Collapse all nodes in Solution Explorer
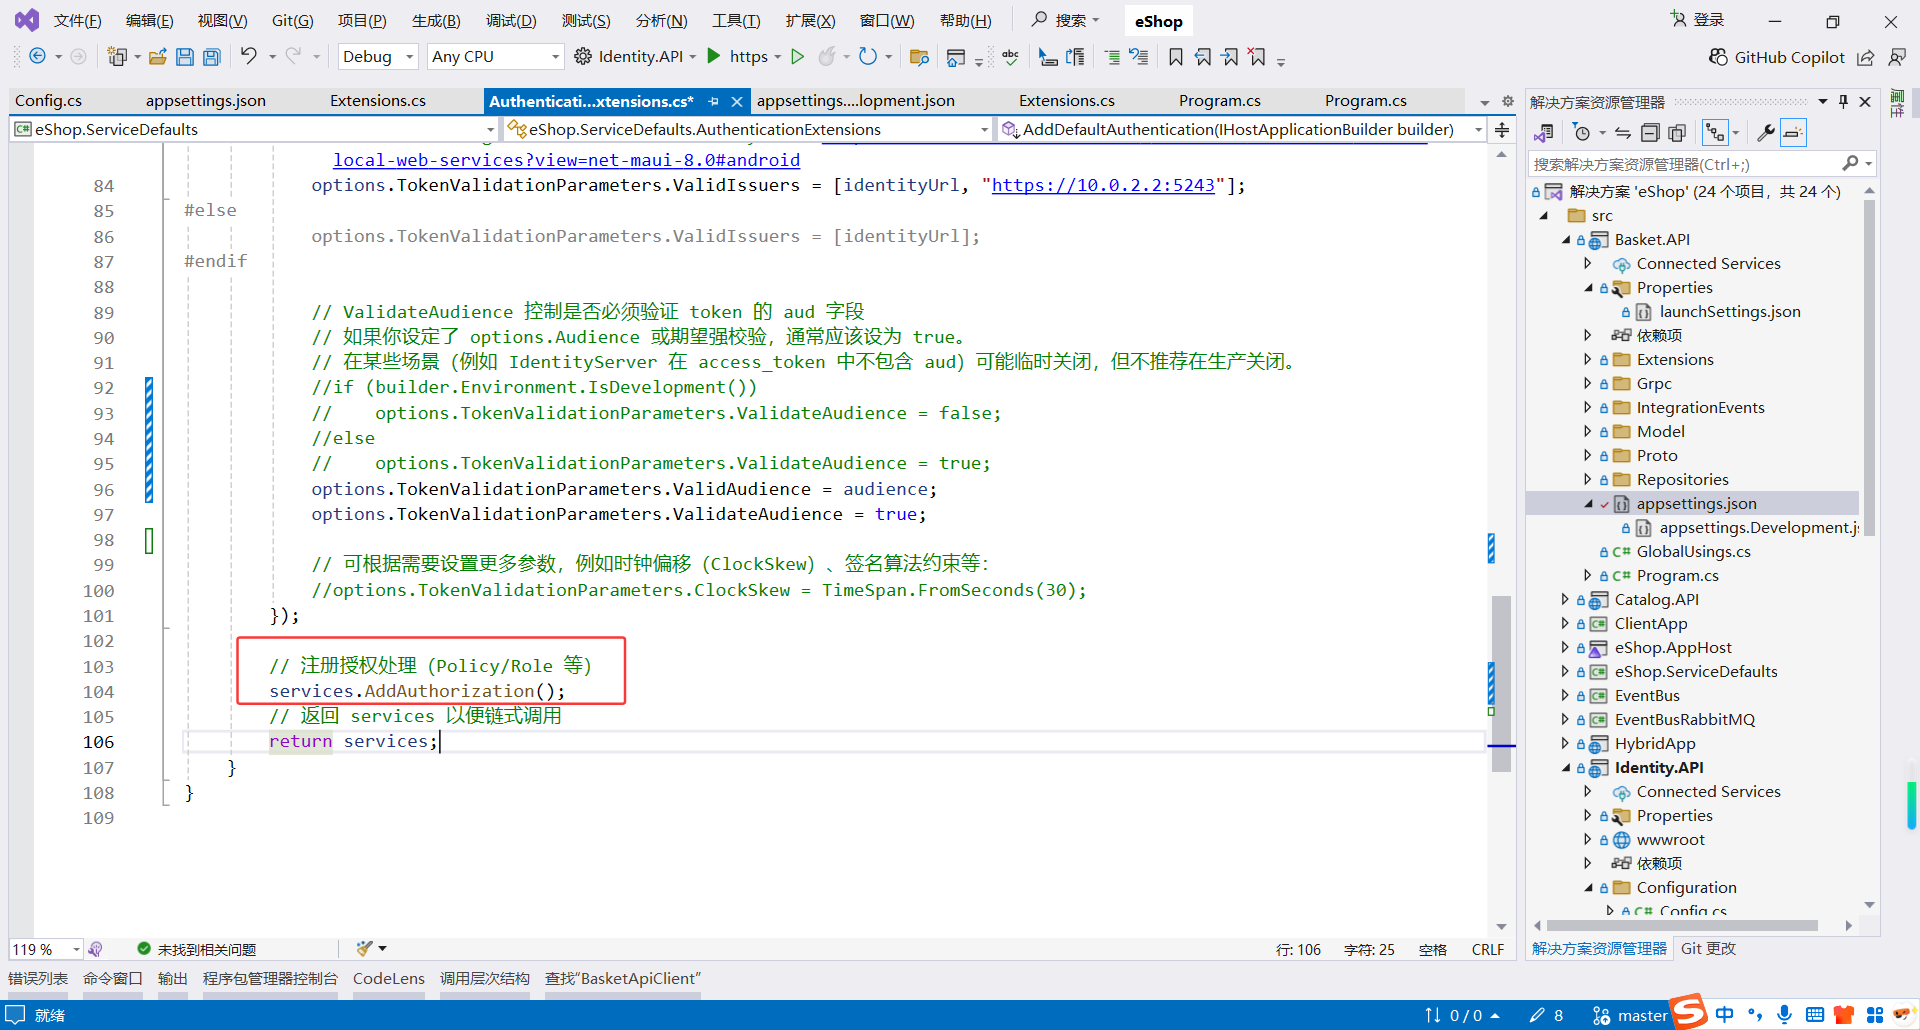This screenshot has height=1030, width=1920. point(1651,132)
